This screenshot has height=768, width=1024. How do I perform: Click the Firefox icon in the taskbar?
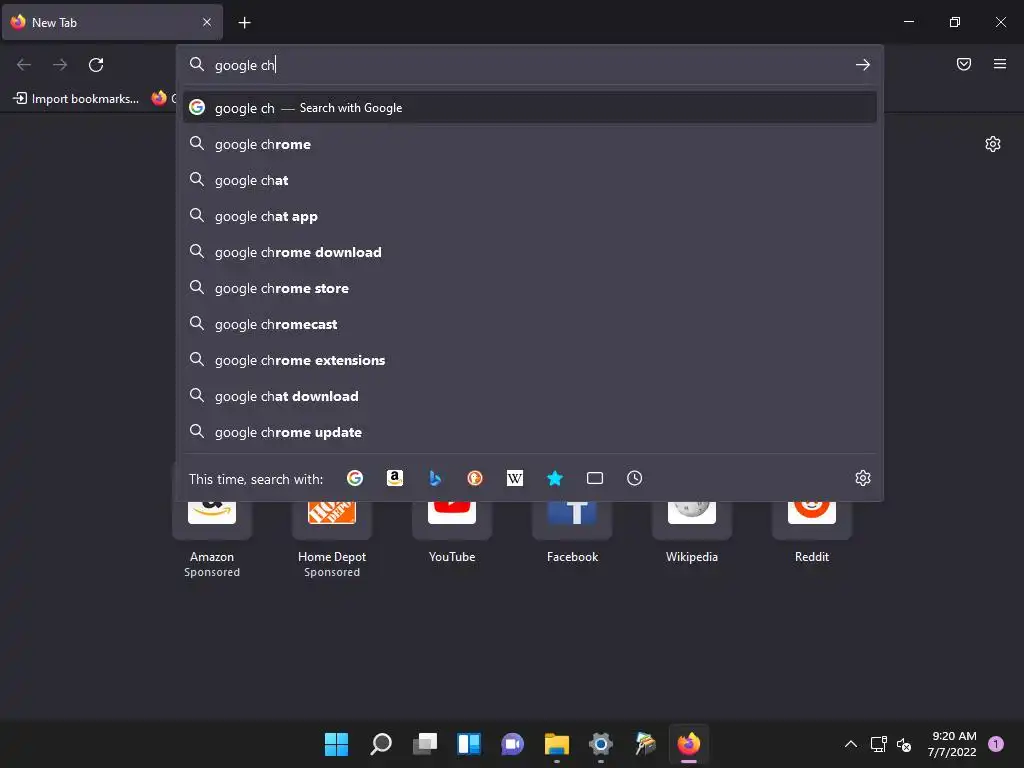coord(689,744)
